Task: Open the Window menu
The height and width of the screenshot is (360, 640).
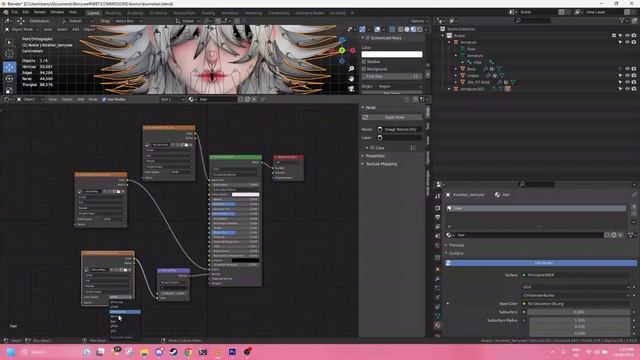Action: 57,12
